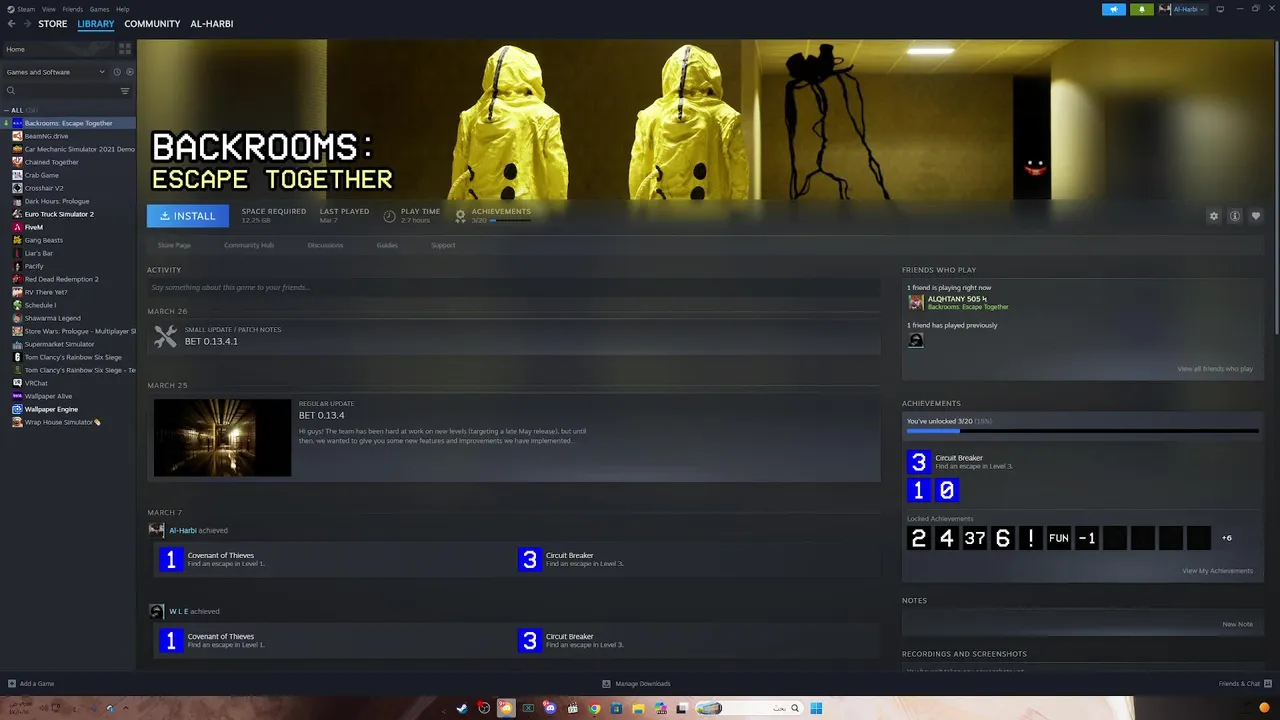This screenshot has width=1280, height=720.
Task: Go to the COMMUNITY tab
Action: coord(152,23)
